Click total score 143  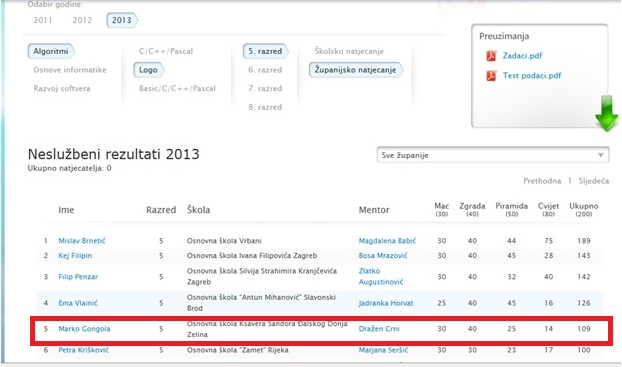tap(584, 256)
